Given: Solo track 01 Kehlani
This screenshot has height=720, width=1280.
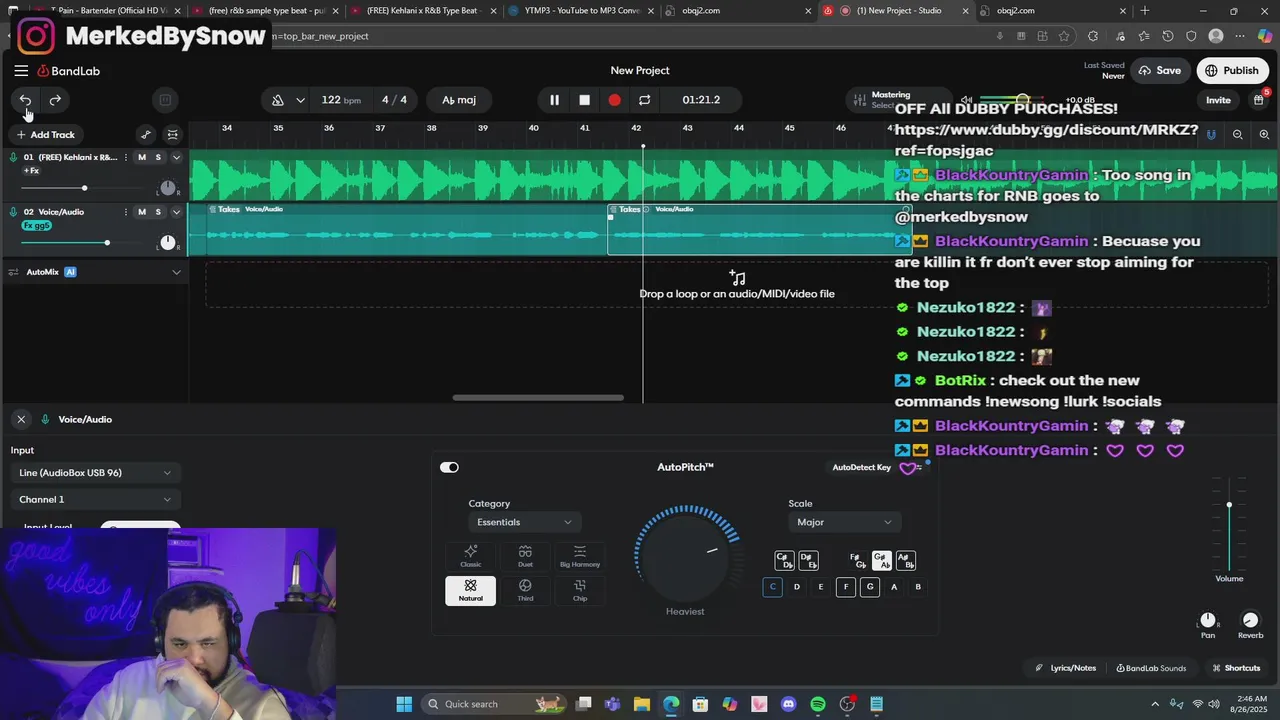Looking at the screenshot, I should pos(158,157).
